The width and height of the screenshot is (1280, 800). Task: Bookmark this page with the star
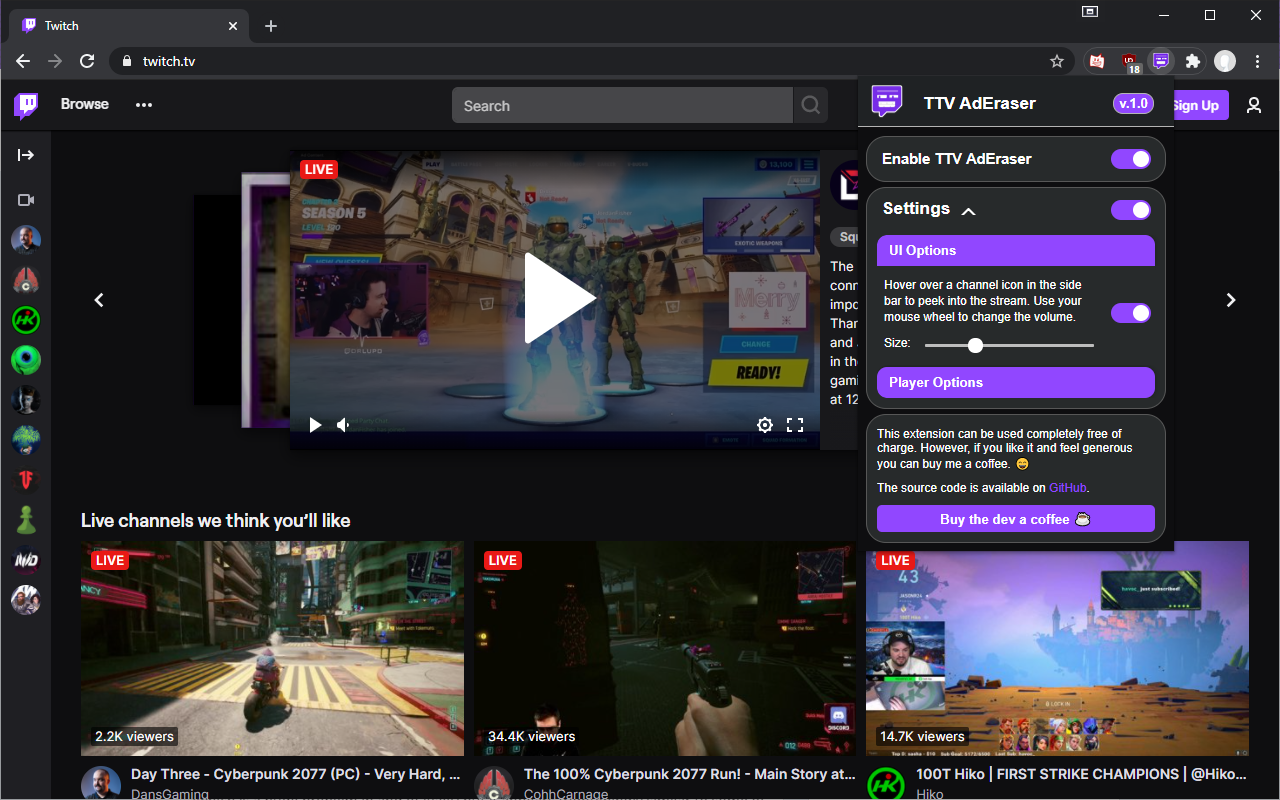[x=1057, y=61]
